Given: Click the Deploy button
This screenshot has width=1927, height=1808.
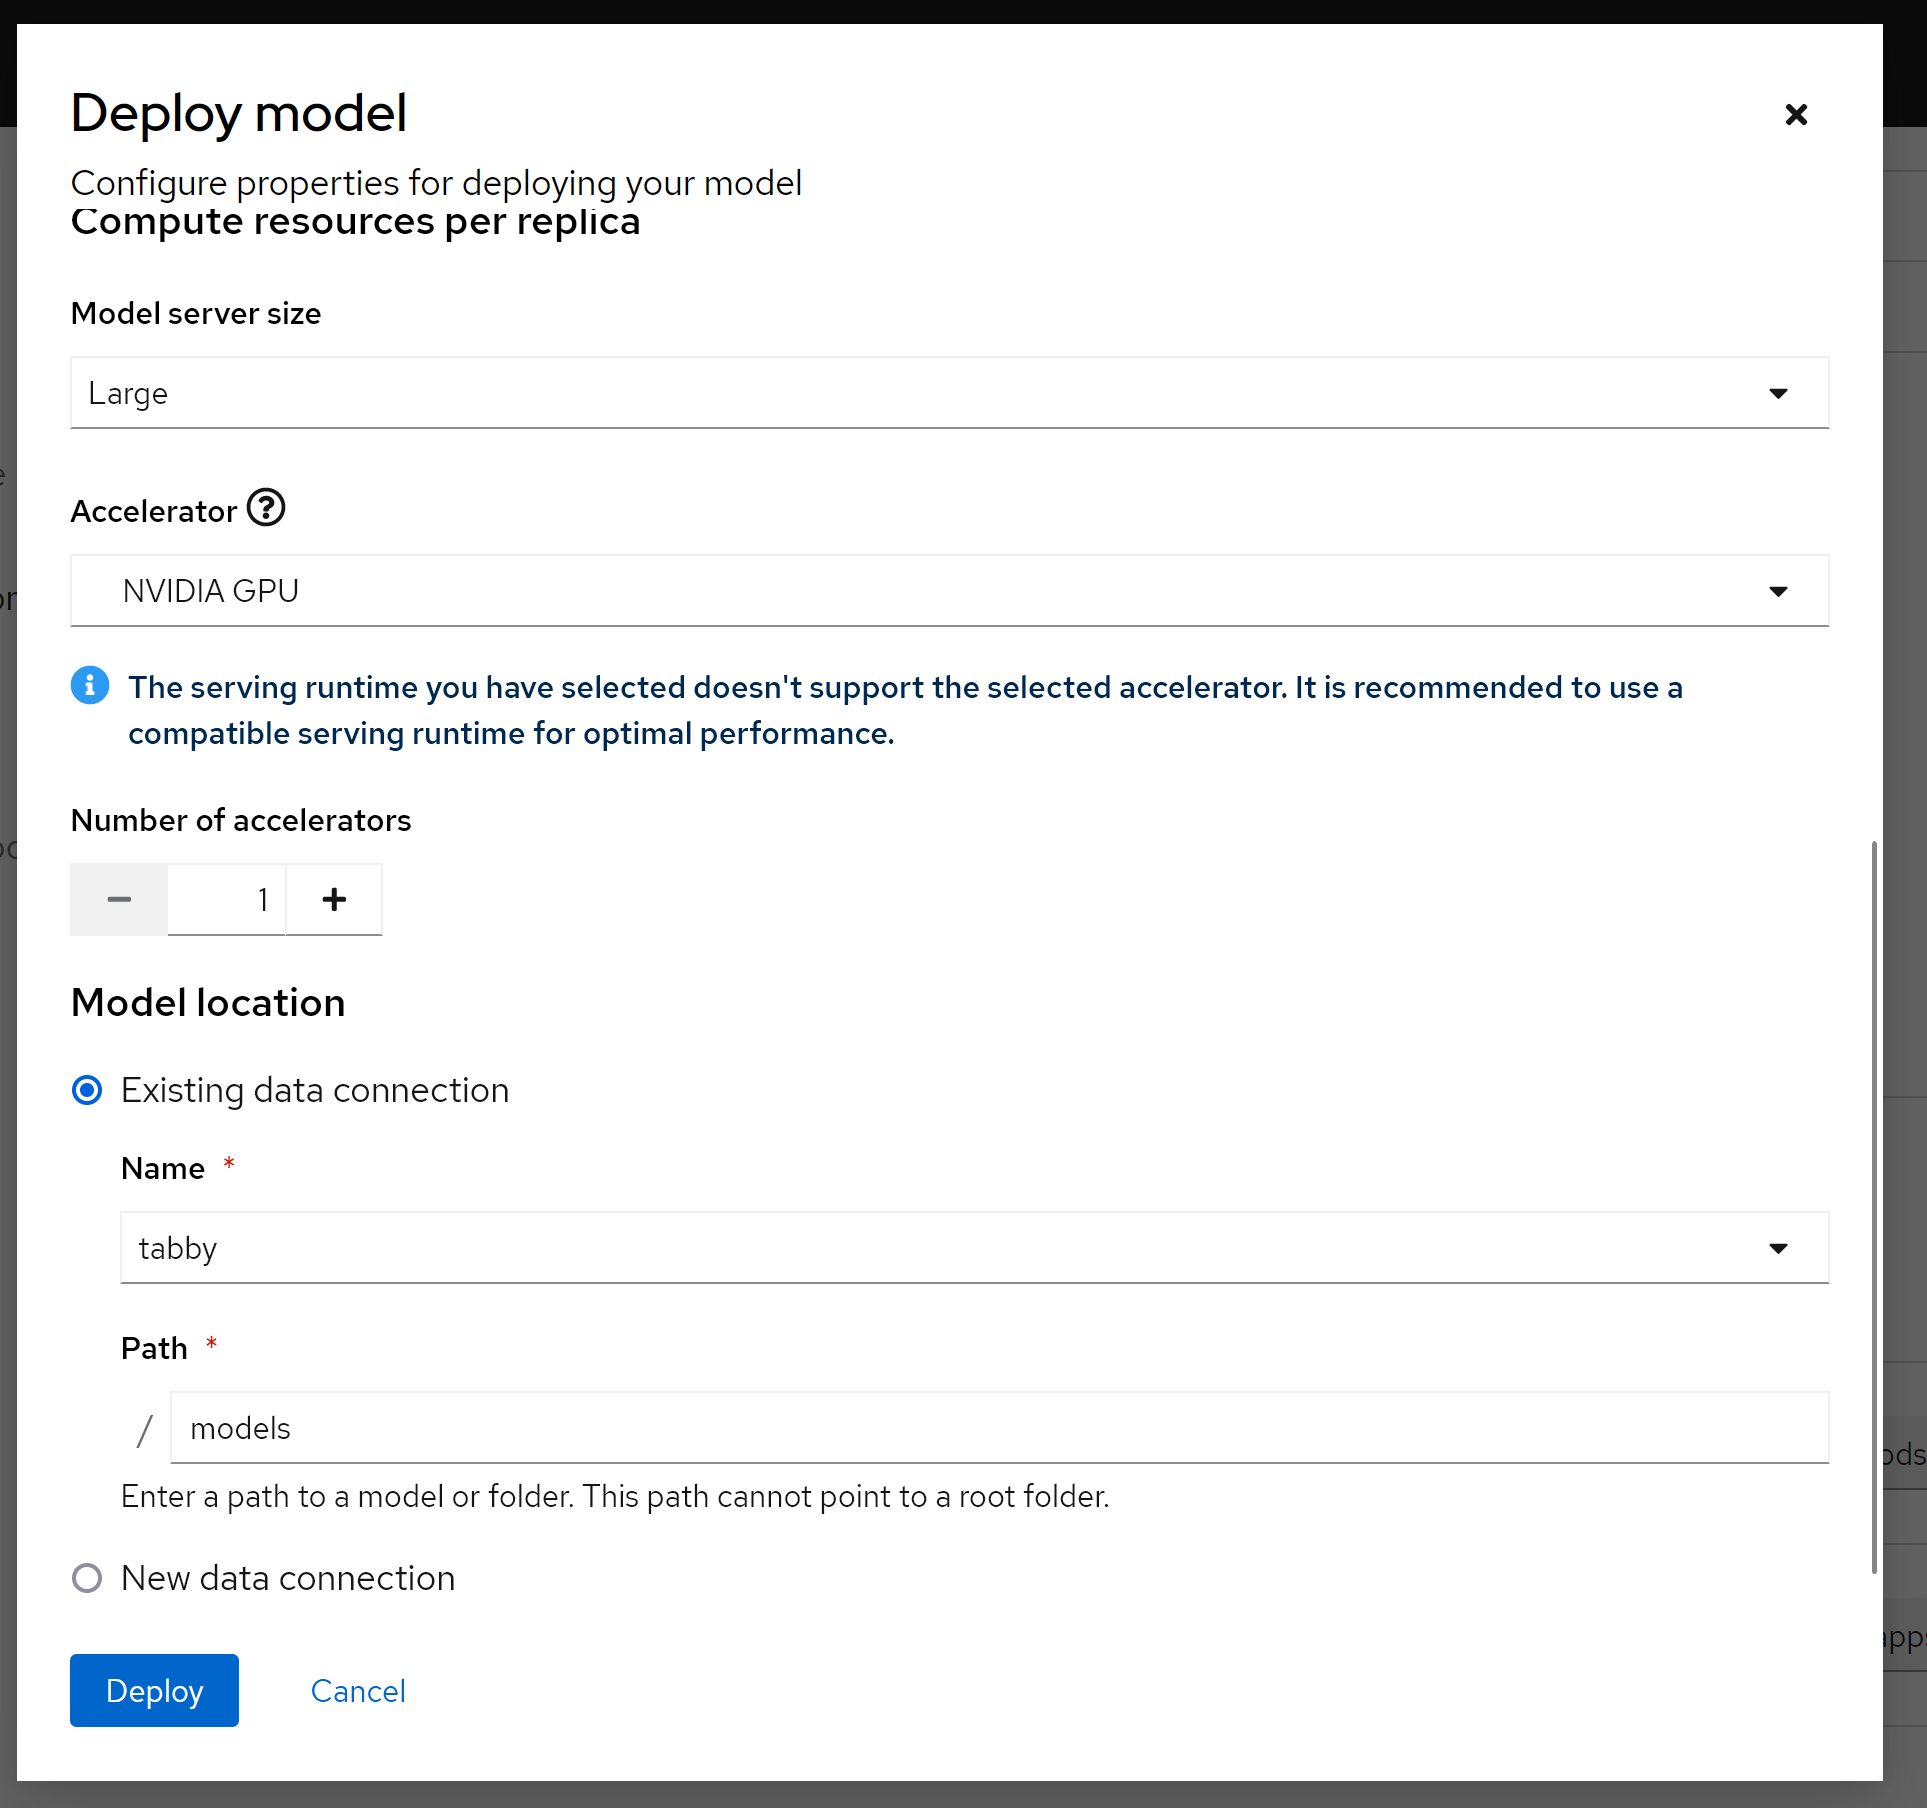Looking at the screenshot, I should [154, 1691].
